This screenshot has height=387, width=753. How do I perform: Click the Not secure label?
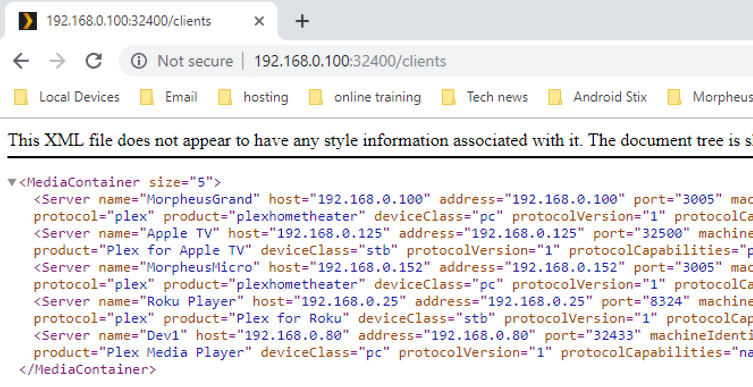195,61
